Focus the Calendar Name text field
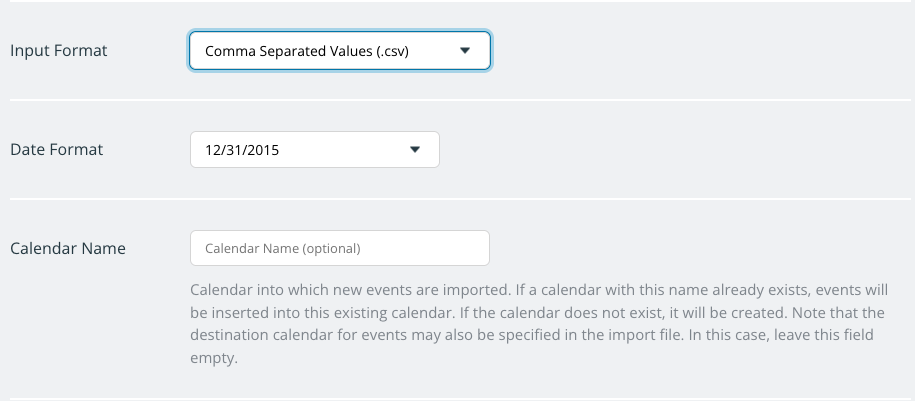The image size is (915, 401). [339, 248]
